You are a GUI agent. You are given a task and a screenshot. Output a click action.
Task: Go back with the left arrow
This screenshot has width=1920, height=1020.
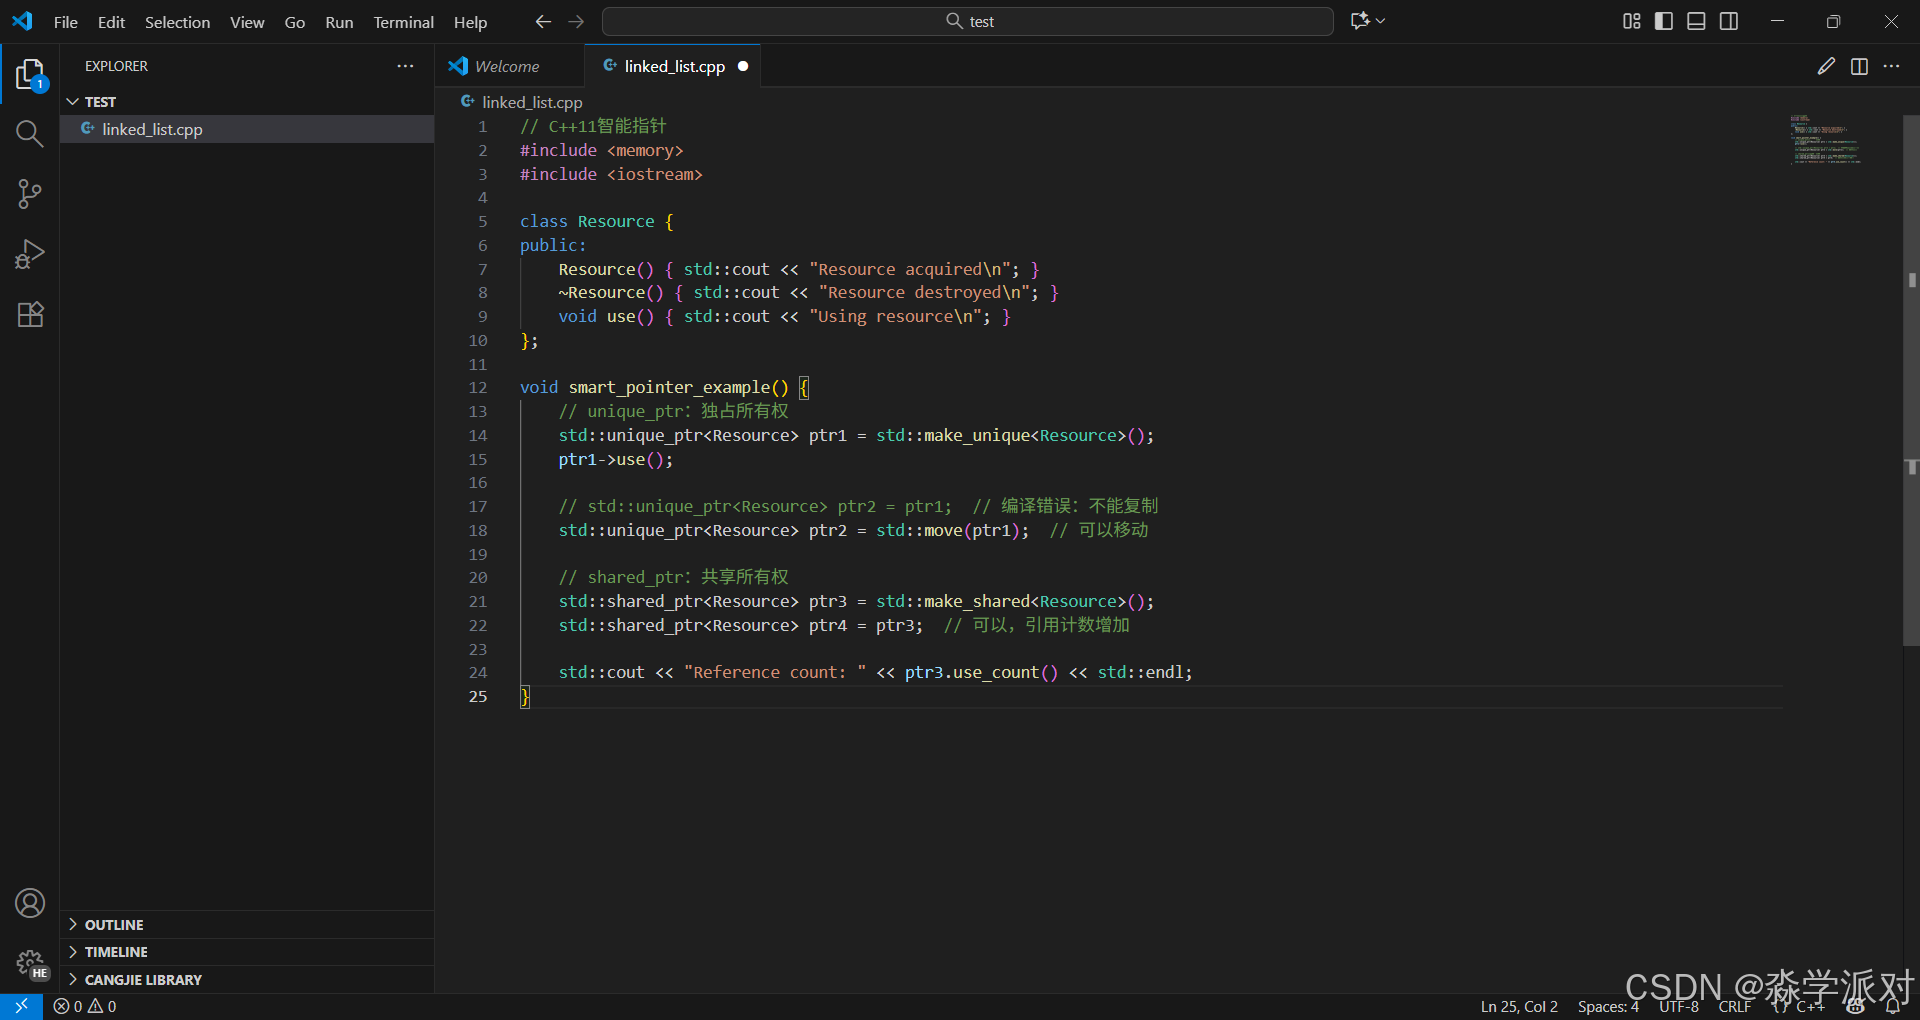tap(543, 21)
